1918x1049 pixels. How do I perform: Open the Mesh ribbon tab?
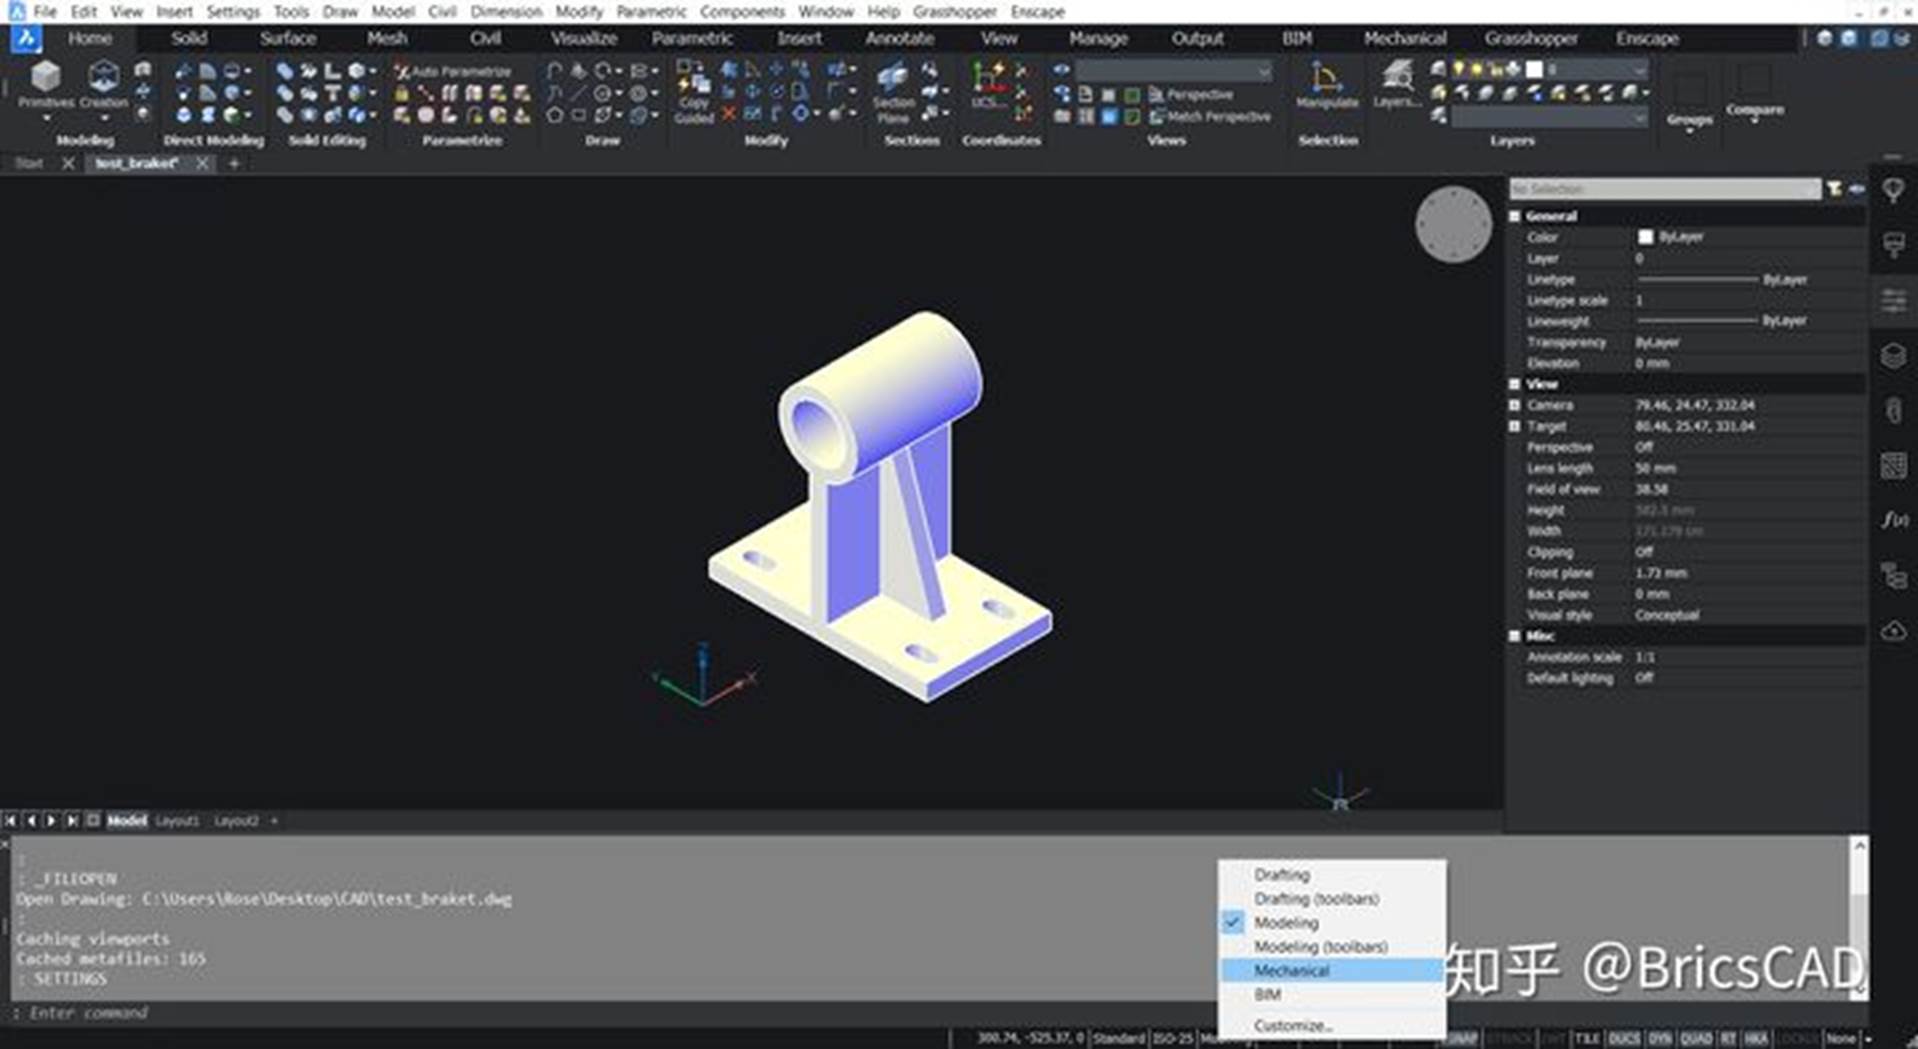point(386,38)
